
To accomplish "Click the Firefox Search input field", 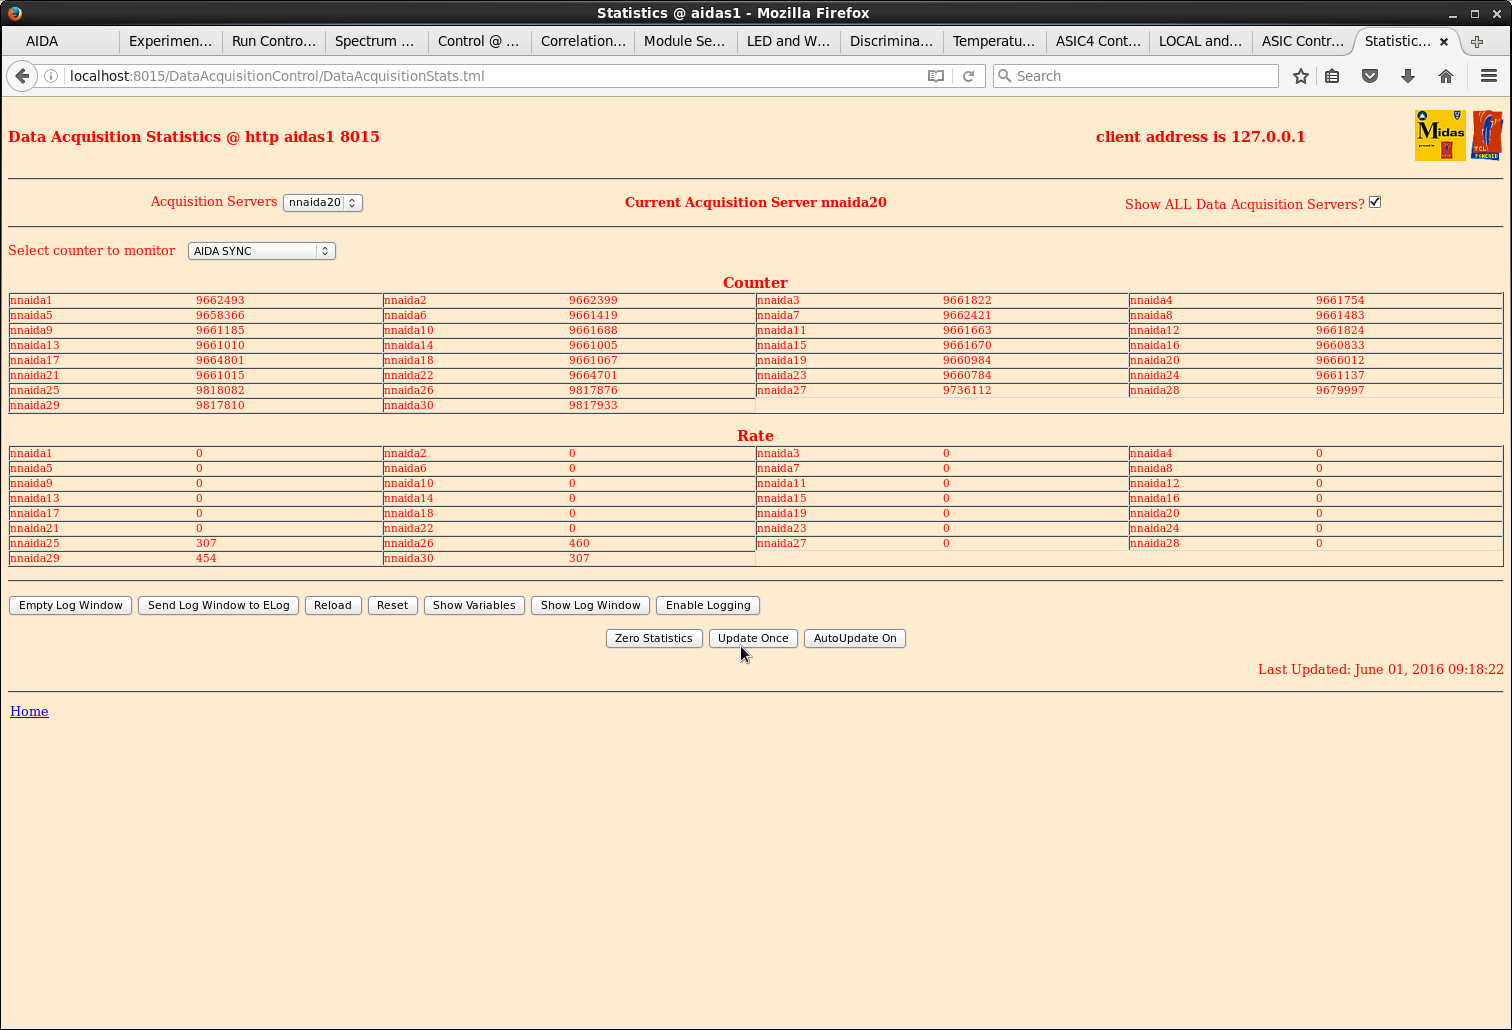I will pyautogui.click(x=1140, y=76).
